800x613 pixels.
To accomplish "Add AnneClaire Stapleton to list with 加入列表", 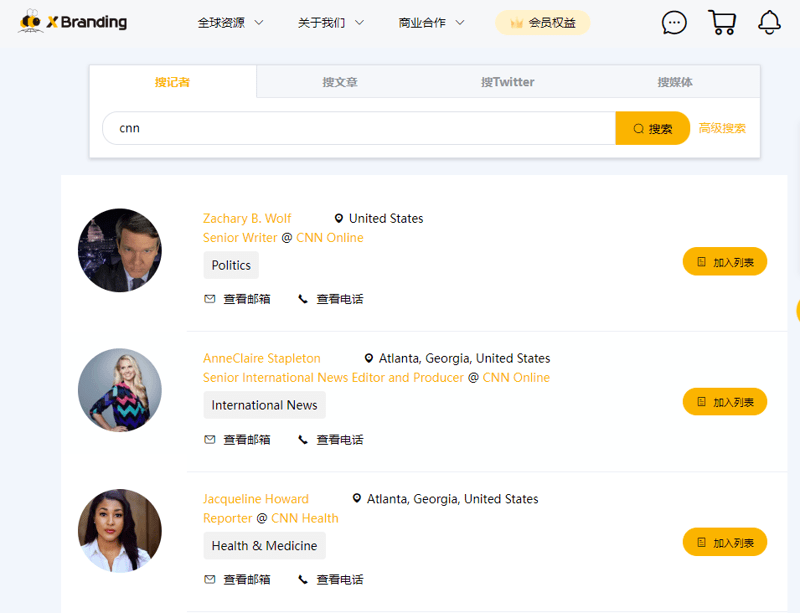I will coord(724,402).
